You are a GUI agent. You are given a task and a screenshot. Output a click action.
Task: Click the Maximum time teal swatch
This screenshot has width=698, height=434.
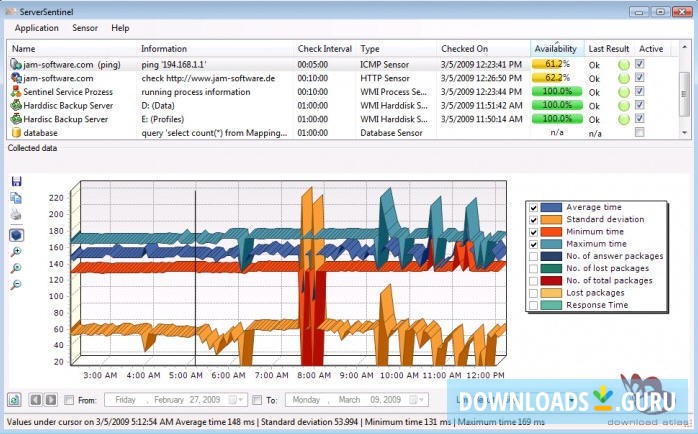[x=551, y=244]
